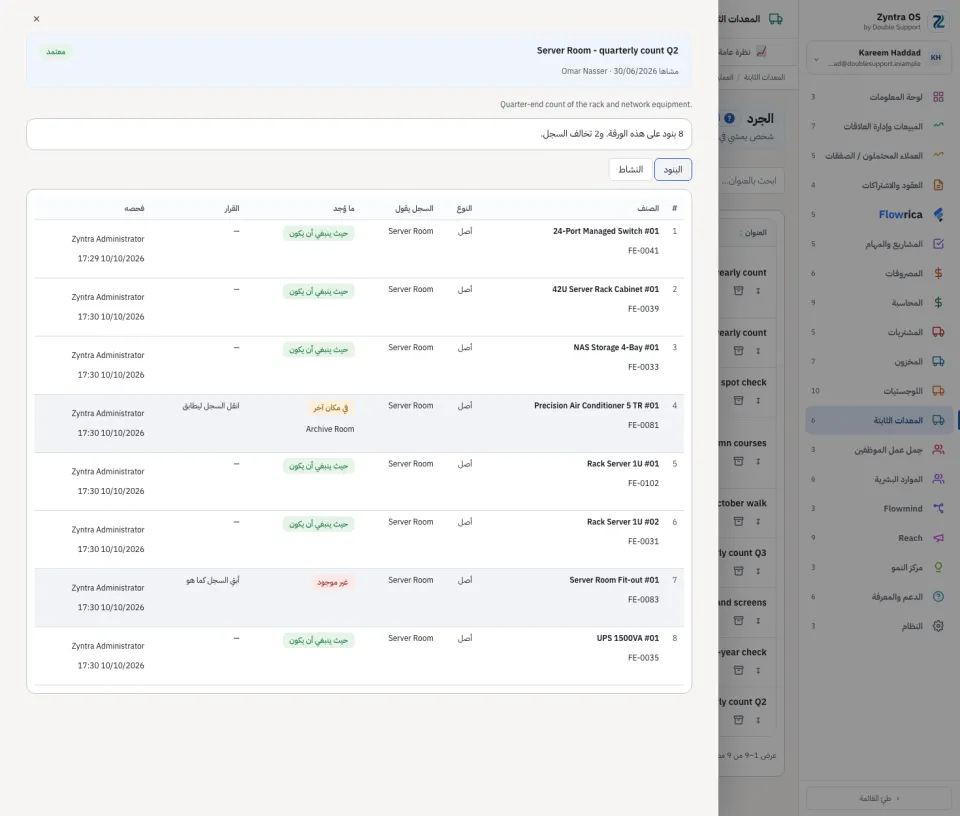Image resolution: width=960 pixels, height=816 pixels.
Task: Open المشاريع والمهام checkbox icon
Action: [938, 244]
